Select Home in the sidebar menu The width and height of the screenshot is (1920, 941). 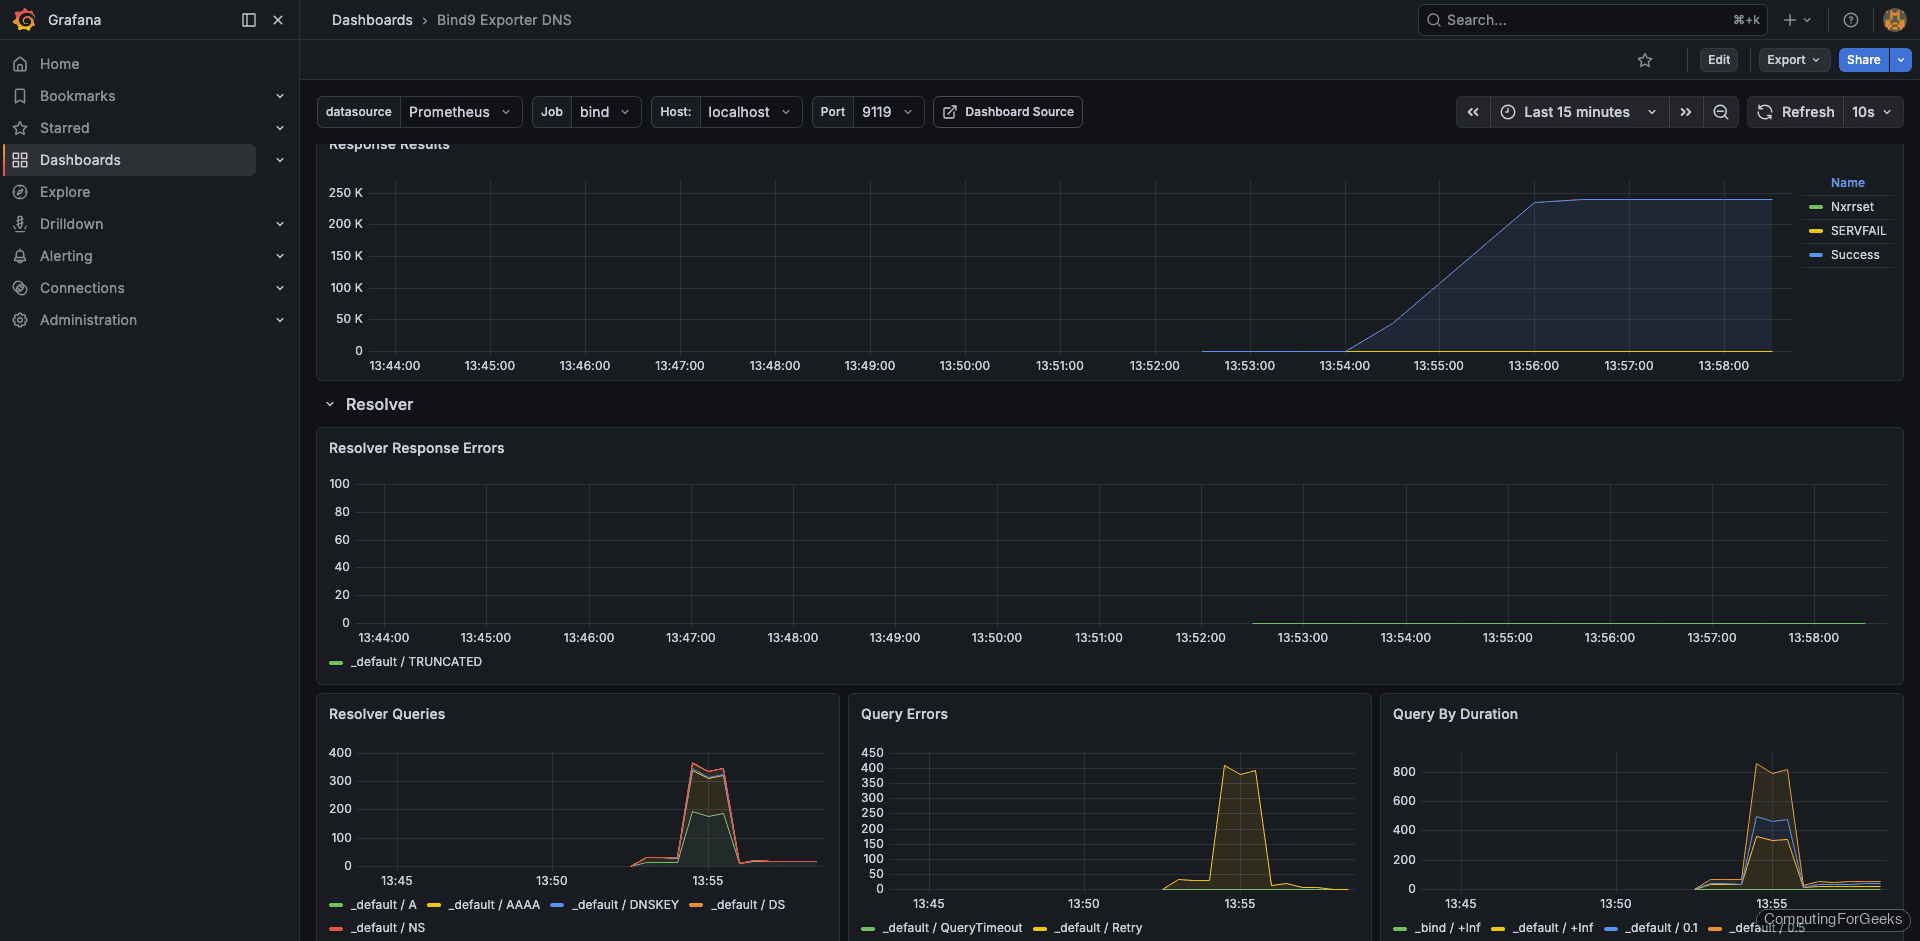click(59, 63)
